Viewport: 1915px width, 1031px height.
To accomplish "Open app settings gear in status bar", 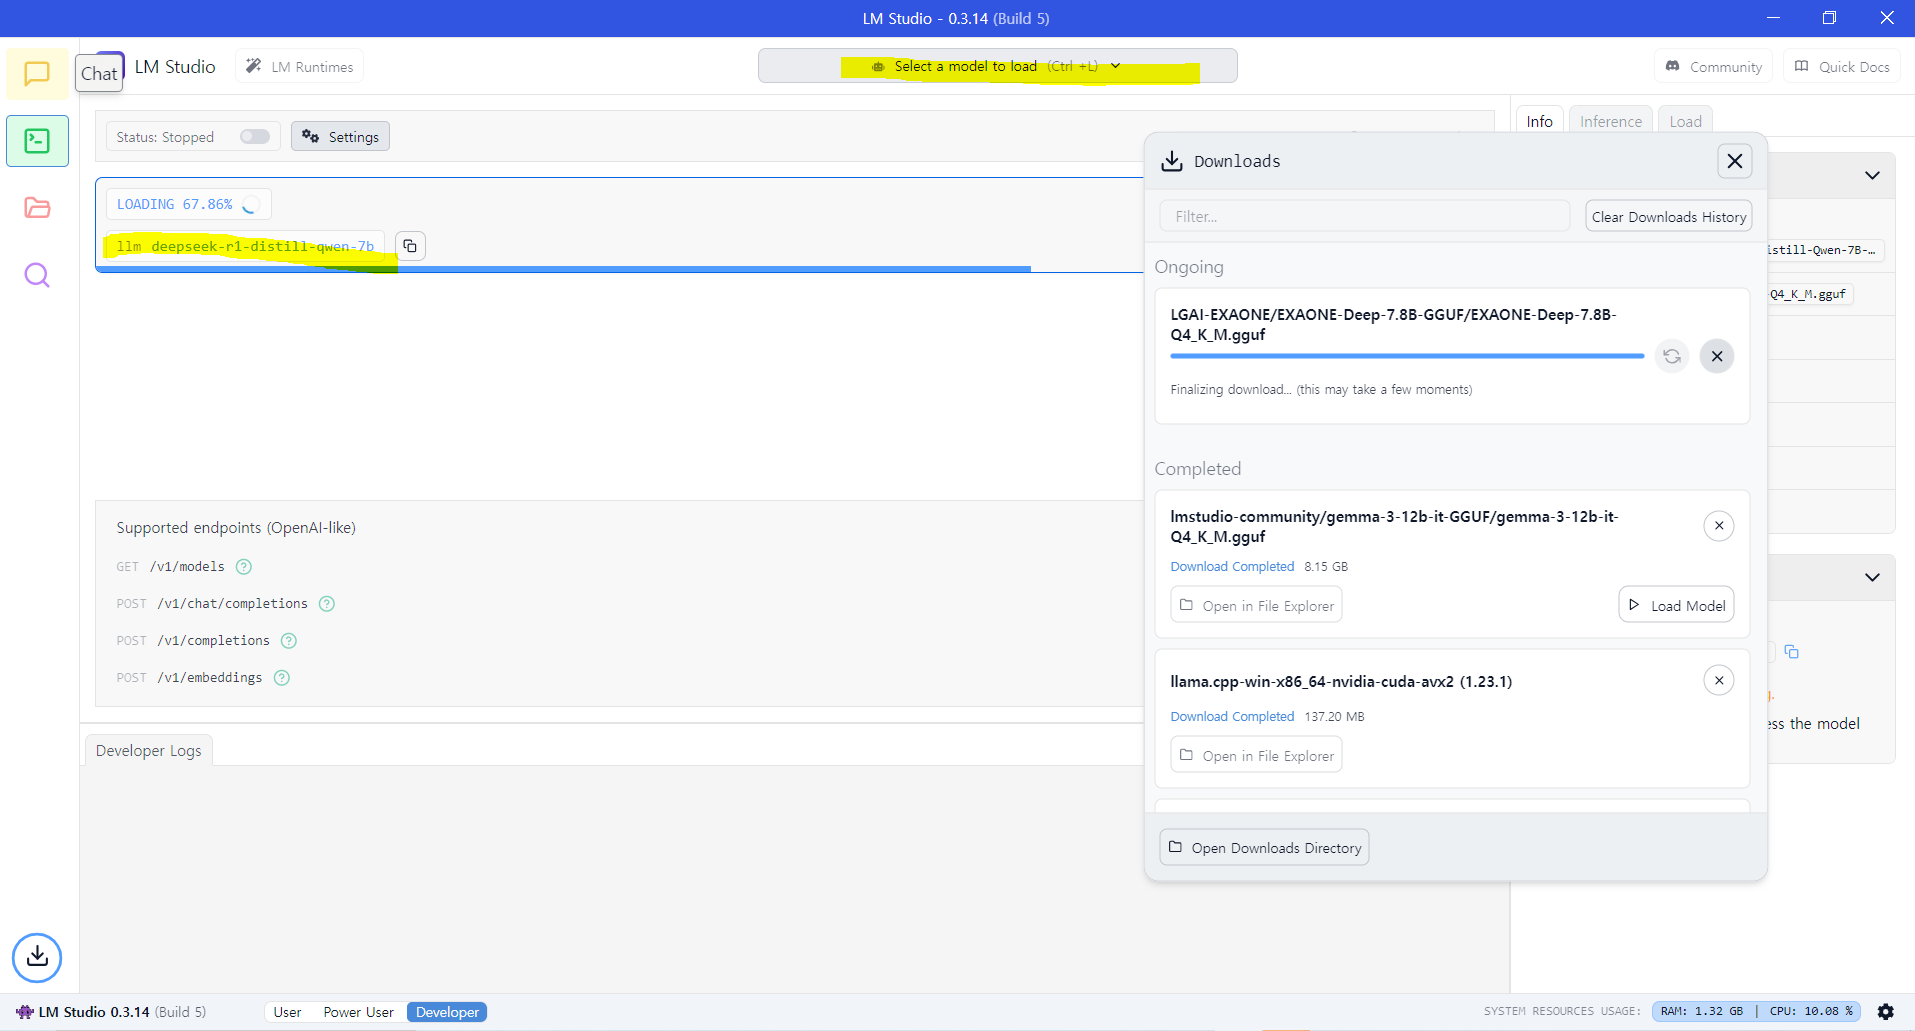I will [1886, 1012].
